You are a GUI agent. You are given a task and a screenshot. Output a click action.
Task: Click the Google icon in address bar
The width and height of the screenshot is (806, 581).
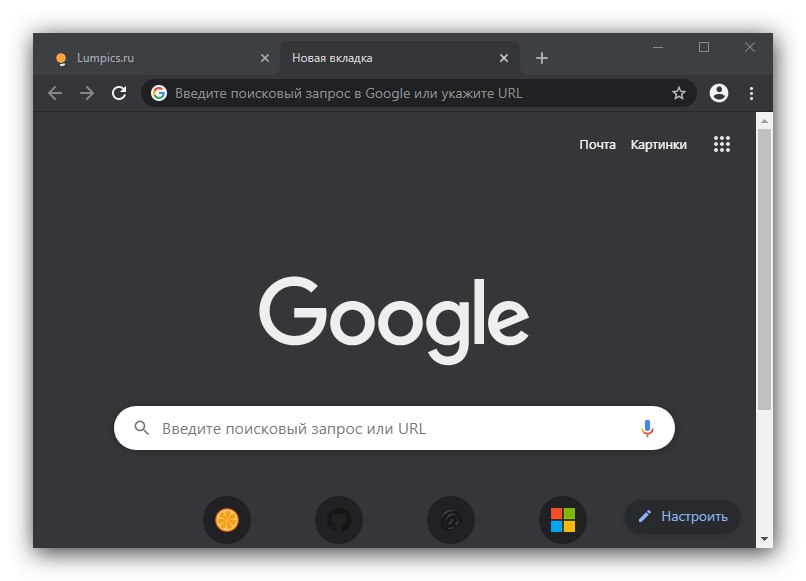(159, 93)
